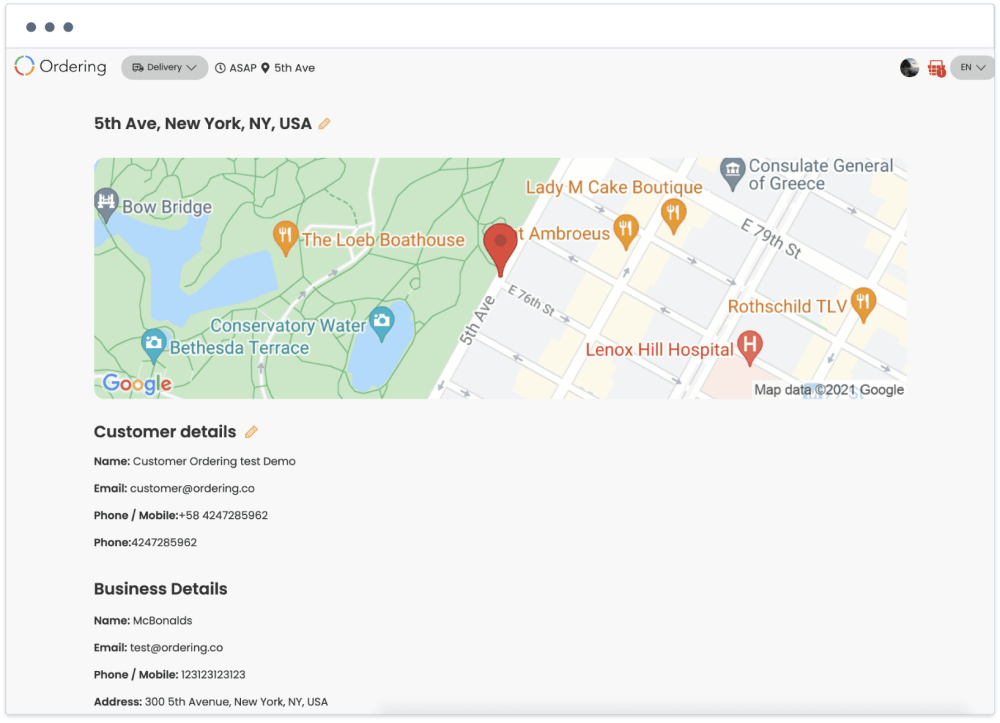Click the Customer details heading
This screenshot has height=723, width=1000.
165,432
